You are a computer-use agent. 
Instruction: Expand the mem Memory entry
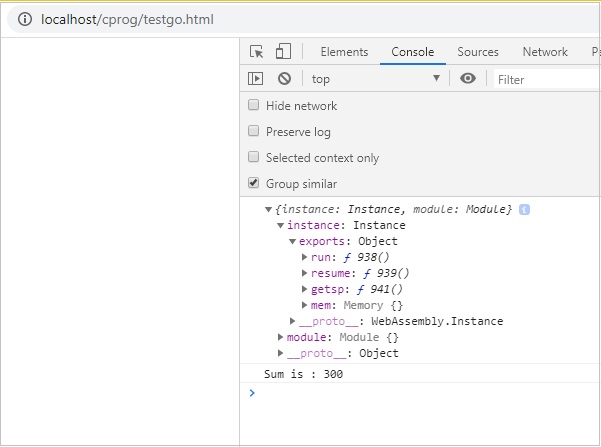coord(304,305)
